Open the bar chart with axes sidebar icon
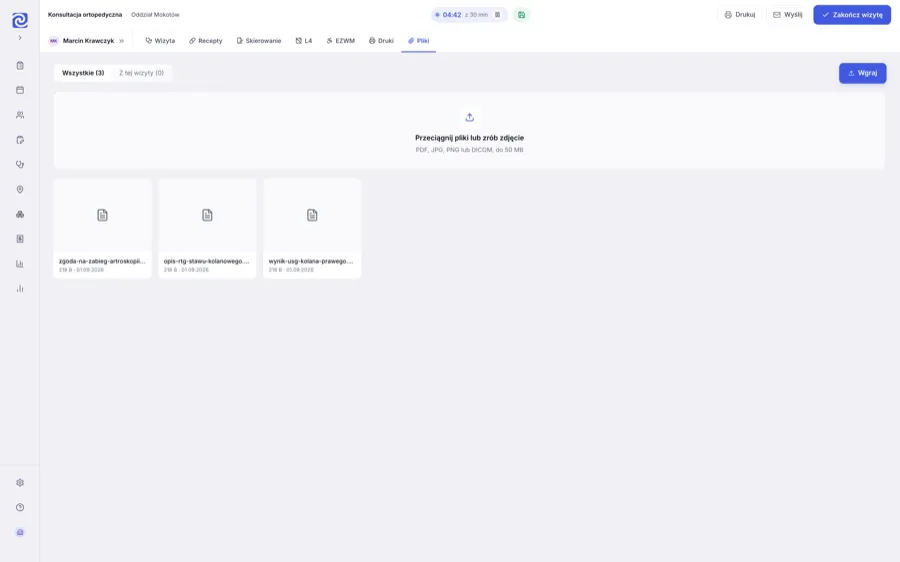The image size is (900, 562). 20,264
